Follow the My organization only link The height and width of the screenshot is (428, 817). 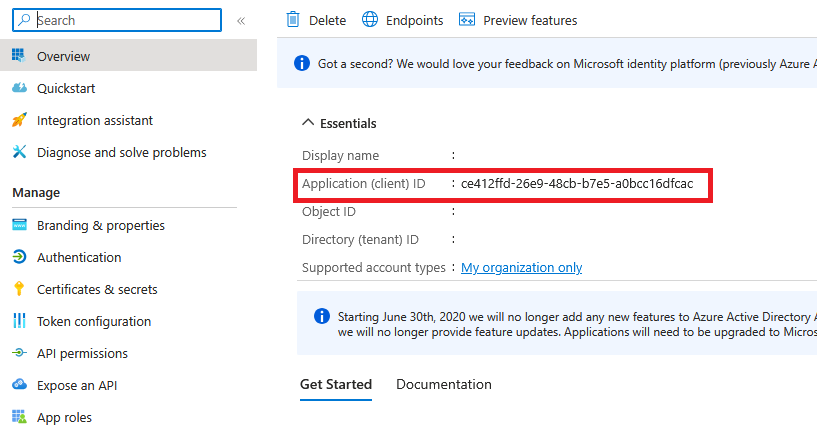(521, 268)
